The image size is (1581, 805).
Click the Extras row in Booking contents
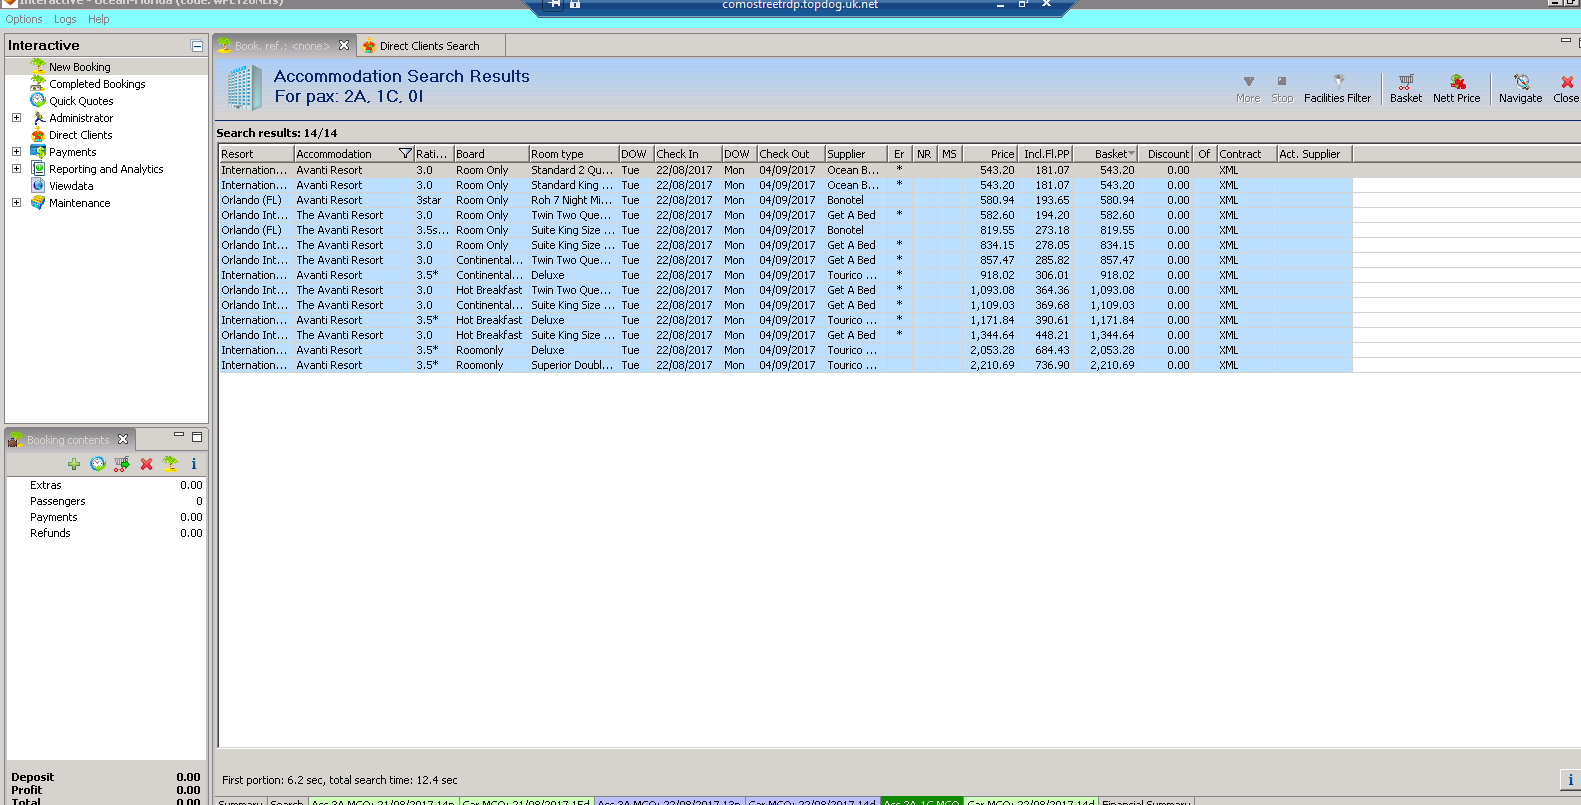[106, 485]
